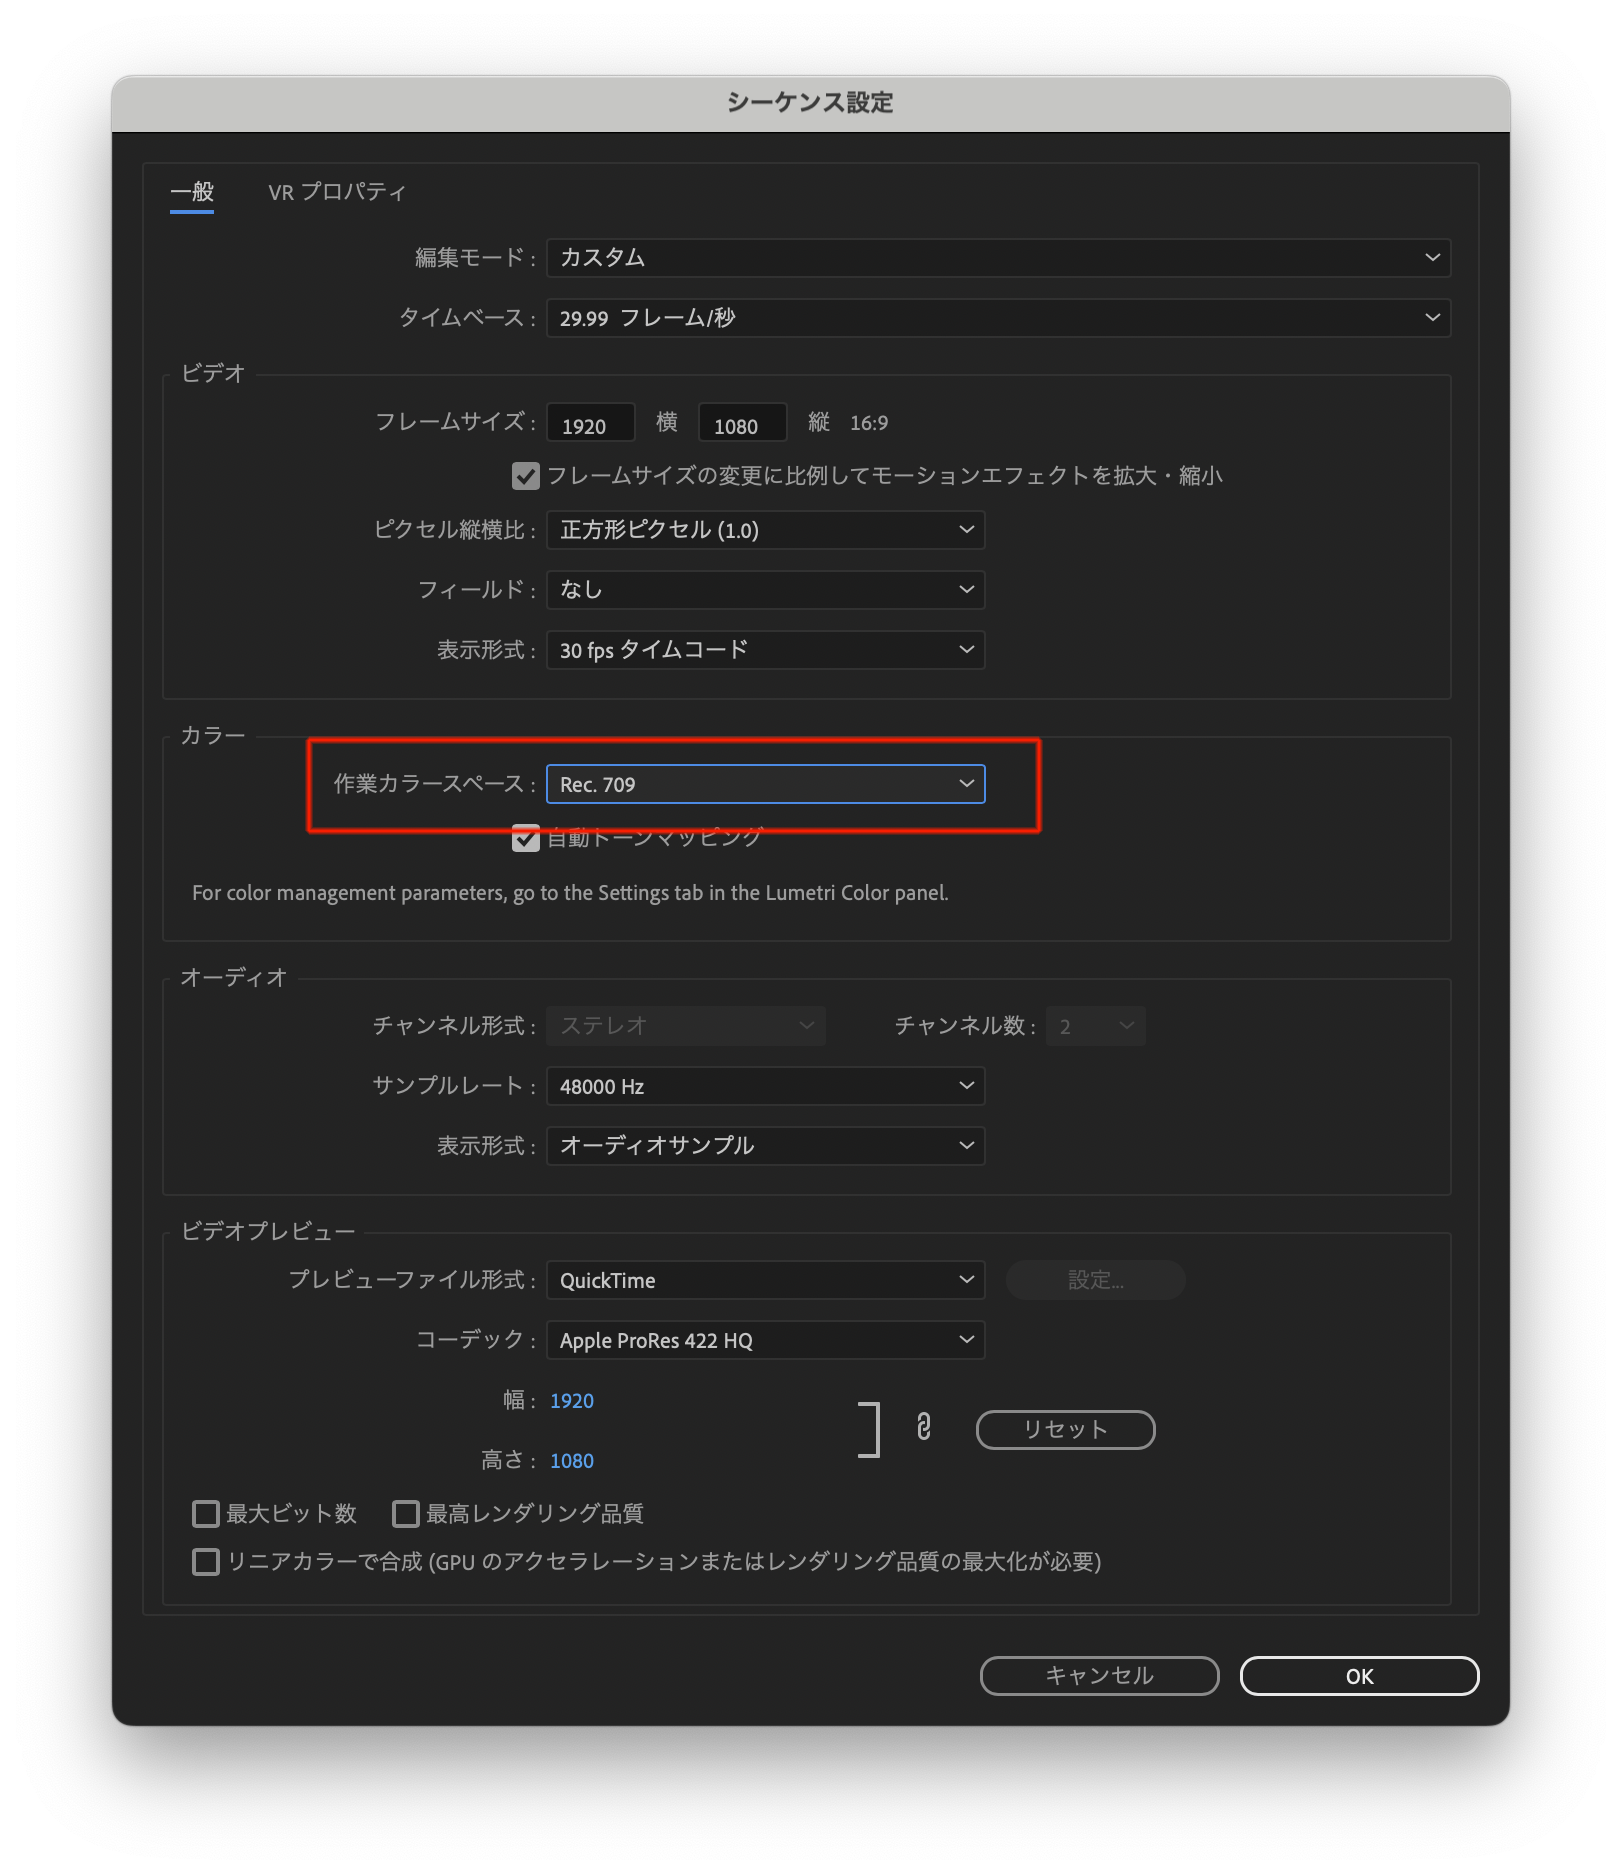Open the コーデック Apple ProRes dropdown
The image size is (1622, 1874).
765,1340
